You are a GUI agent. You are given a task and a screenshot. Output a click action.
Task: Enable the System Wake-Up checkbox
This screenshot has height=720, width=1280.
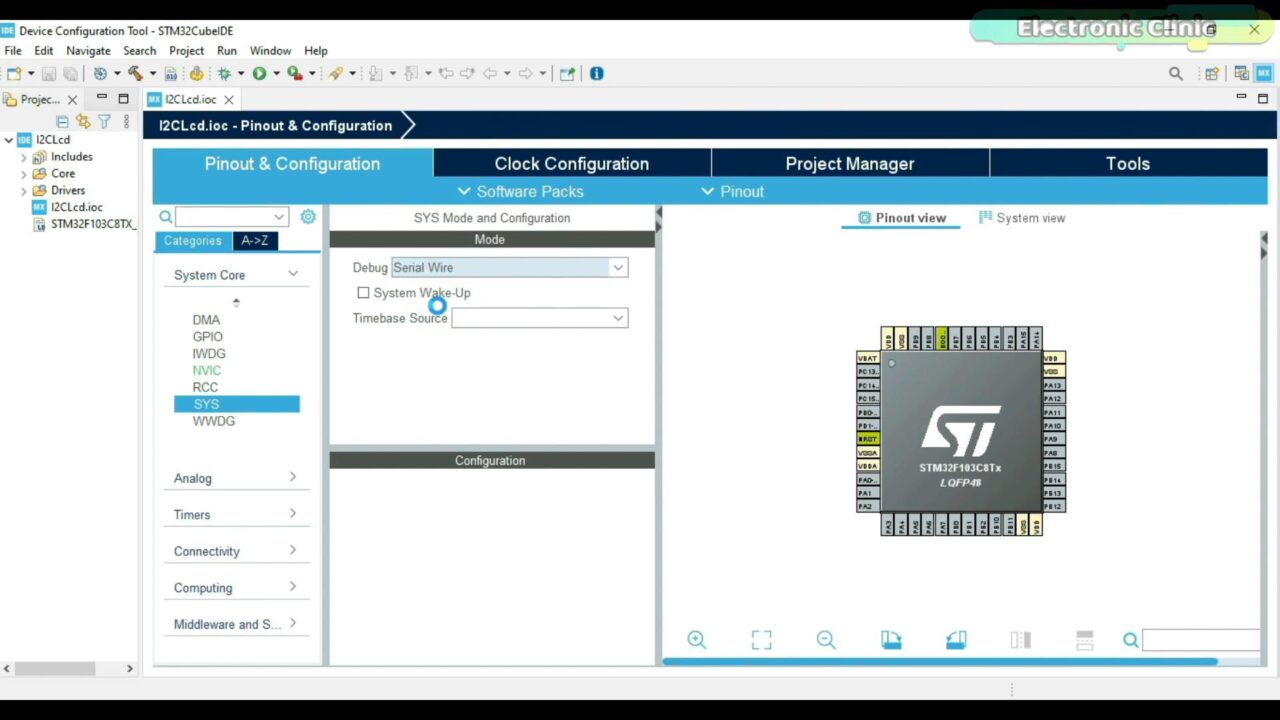click(363, 293)
